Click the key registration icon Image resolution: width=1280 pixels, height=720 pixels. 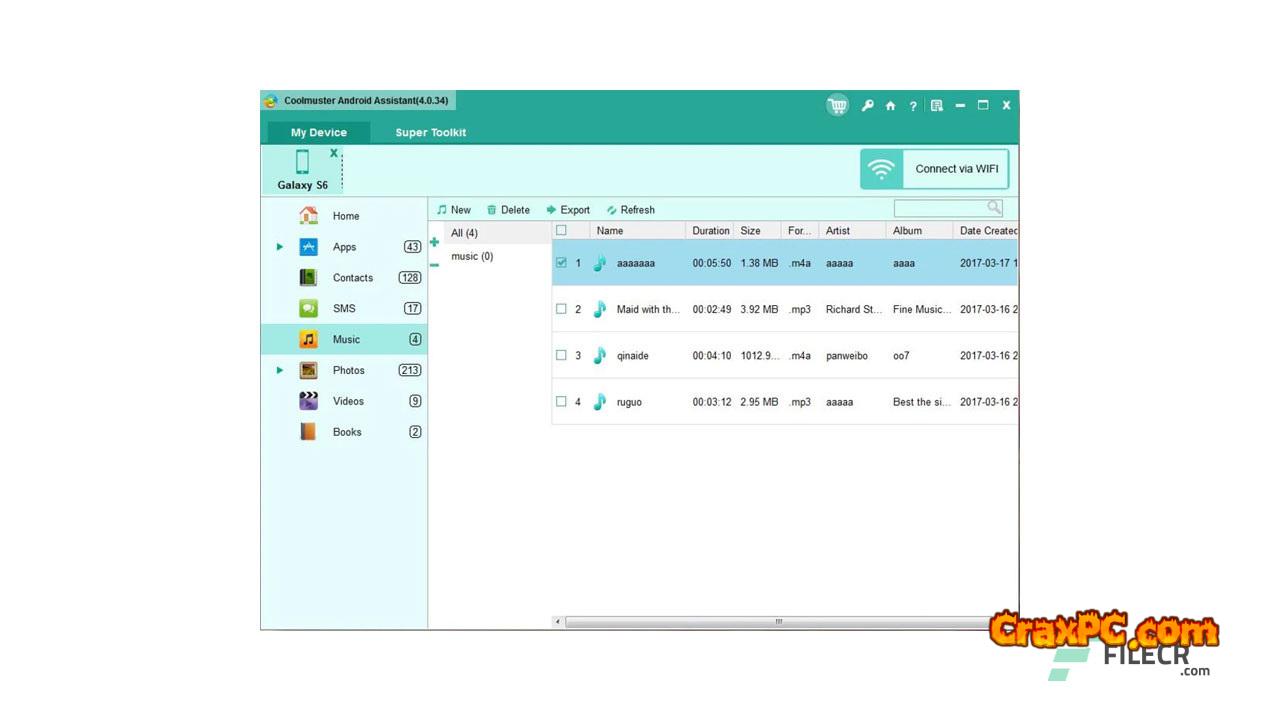[x=867, y=105]
